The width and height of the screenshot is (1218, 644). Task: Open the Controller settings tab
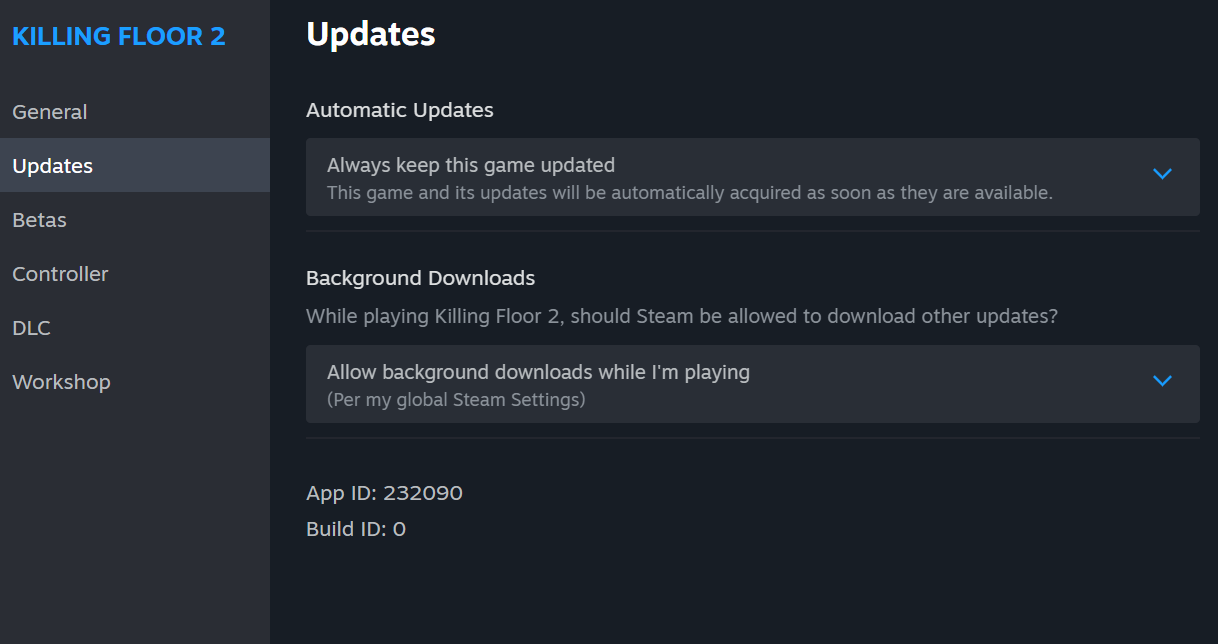point(135,274)
